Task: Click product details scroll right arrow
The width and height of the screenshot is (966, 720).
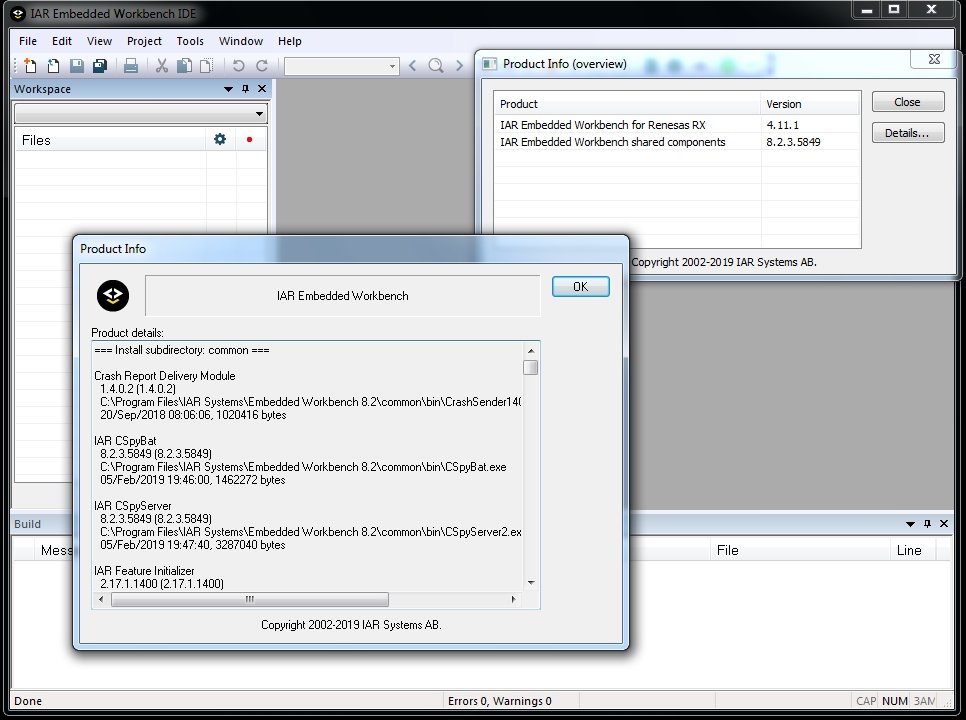Action: coord(514,599)
